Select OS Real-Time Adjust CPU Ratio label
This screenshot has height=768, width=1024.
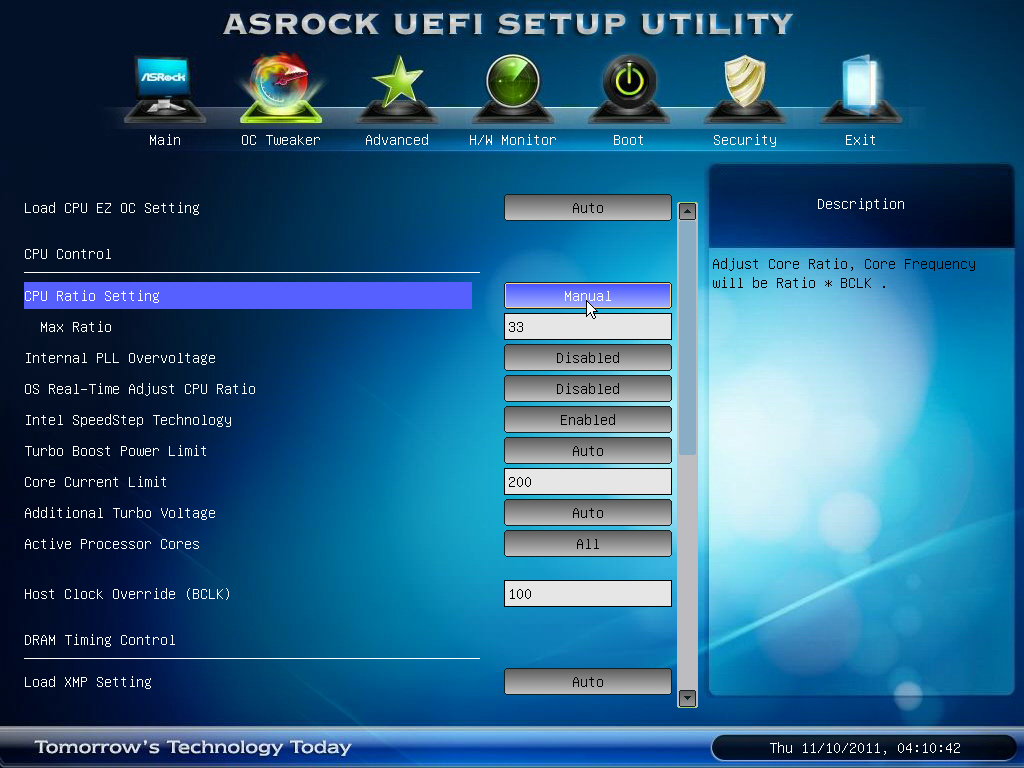pyautogui.click(x=140, y=389)
